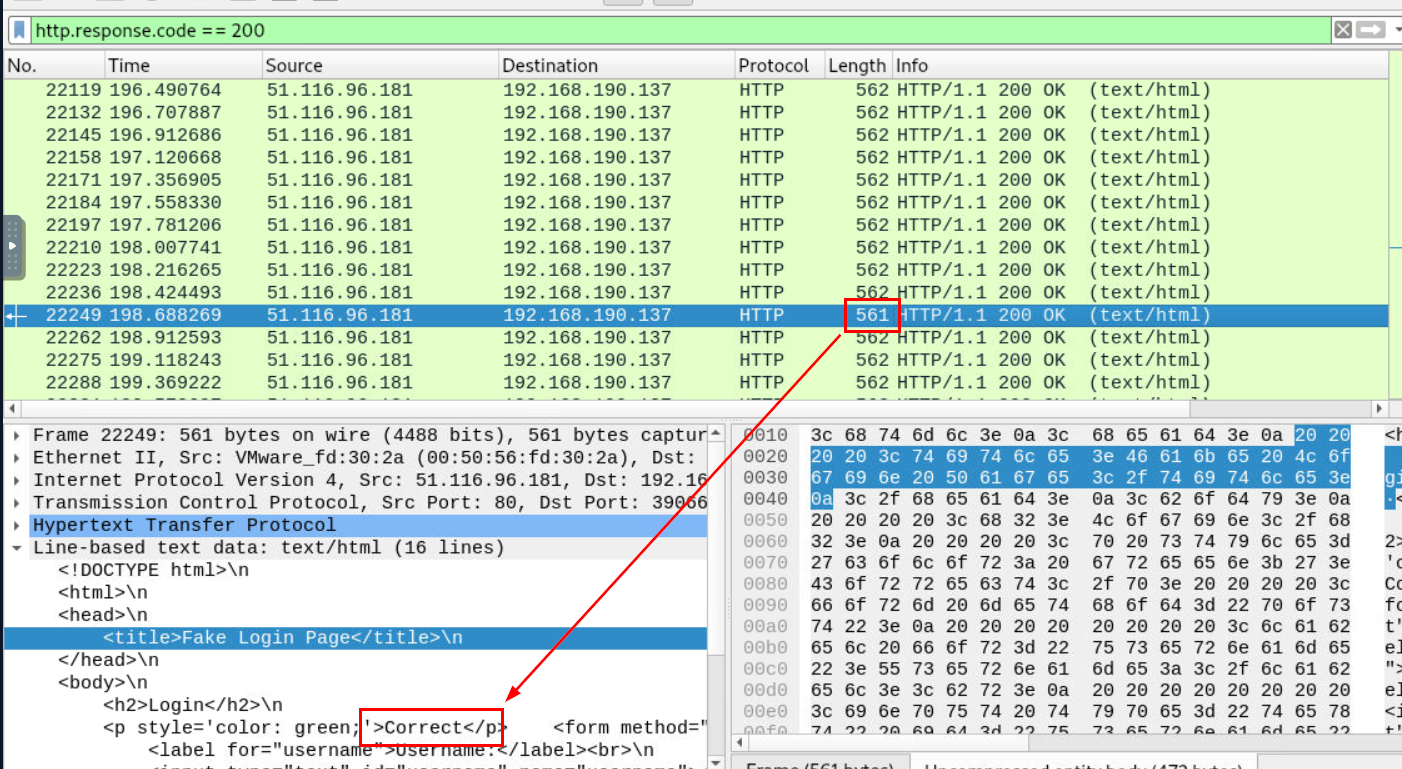Viewport: 1402px width, 769px height.
Task: Expand the Ethernet II details section
Action: pyautogui.click(x=17, y=458)
